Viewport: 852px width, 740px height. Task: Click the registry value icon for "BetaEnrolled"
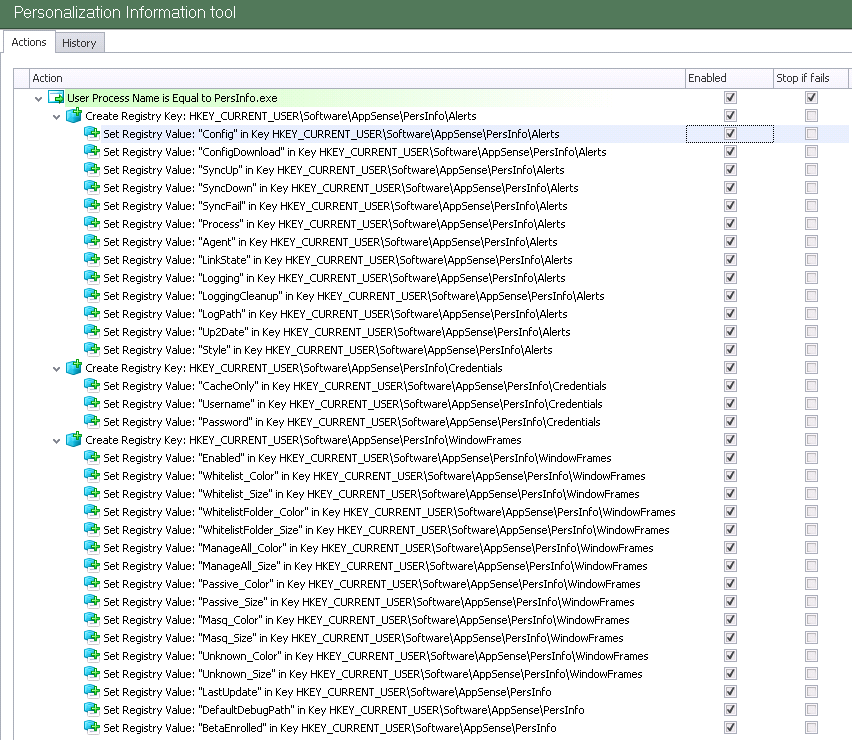pyautogui.click(x=92, y=727)
